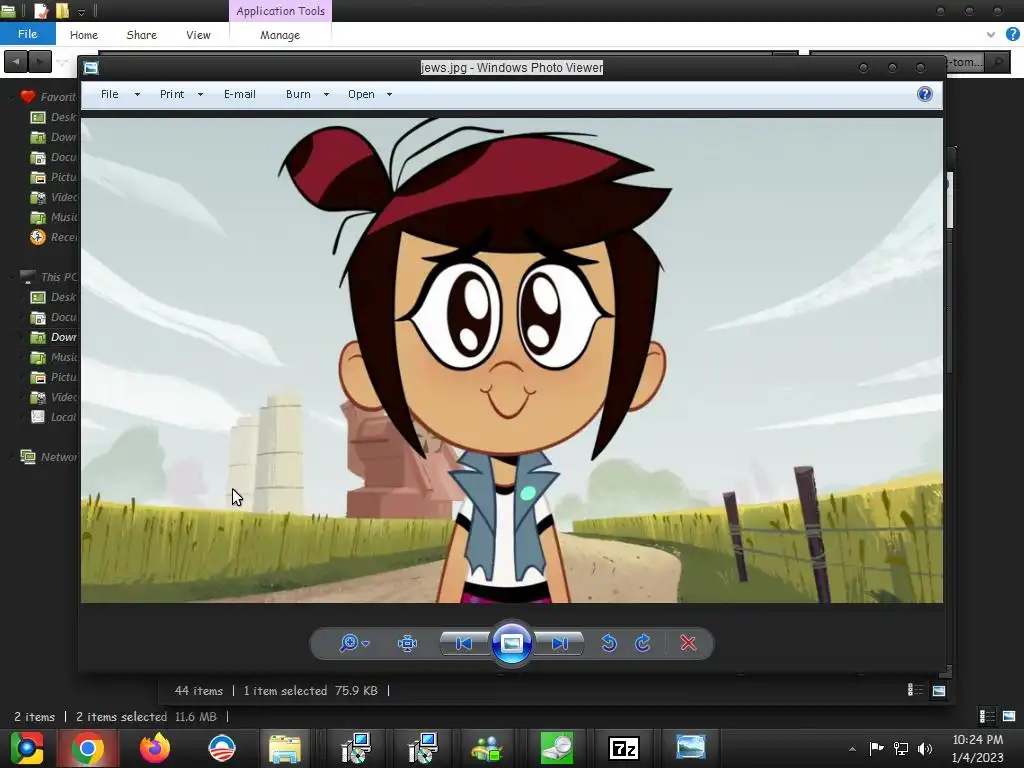The image size is (1024, 768).
Task: Select Music under Favorites
Action: [x=54, y=217]
